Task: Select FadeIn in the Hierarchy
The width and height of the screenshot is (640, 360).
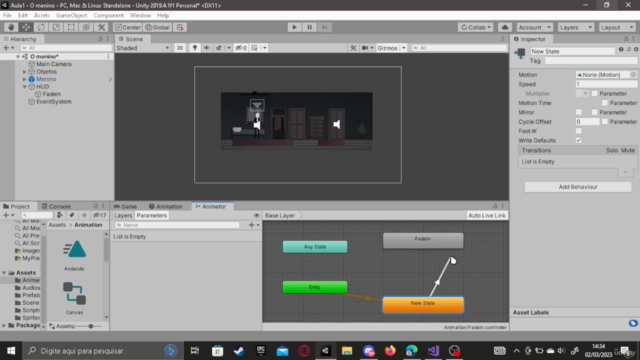Action: (x=52, y=94)
